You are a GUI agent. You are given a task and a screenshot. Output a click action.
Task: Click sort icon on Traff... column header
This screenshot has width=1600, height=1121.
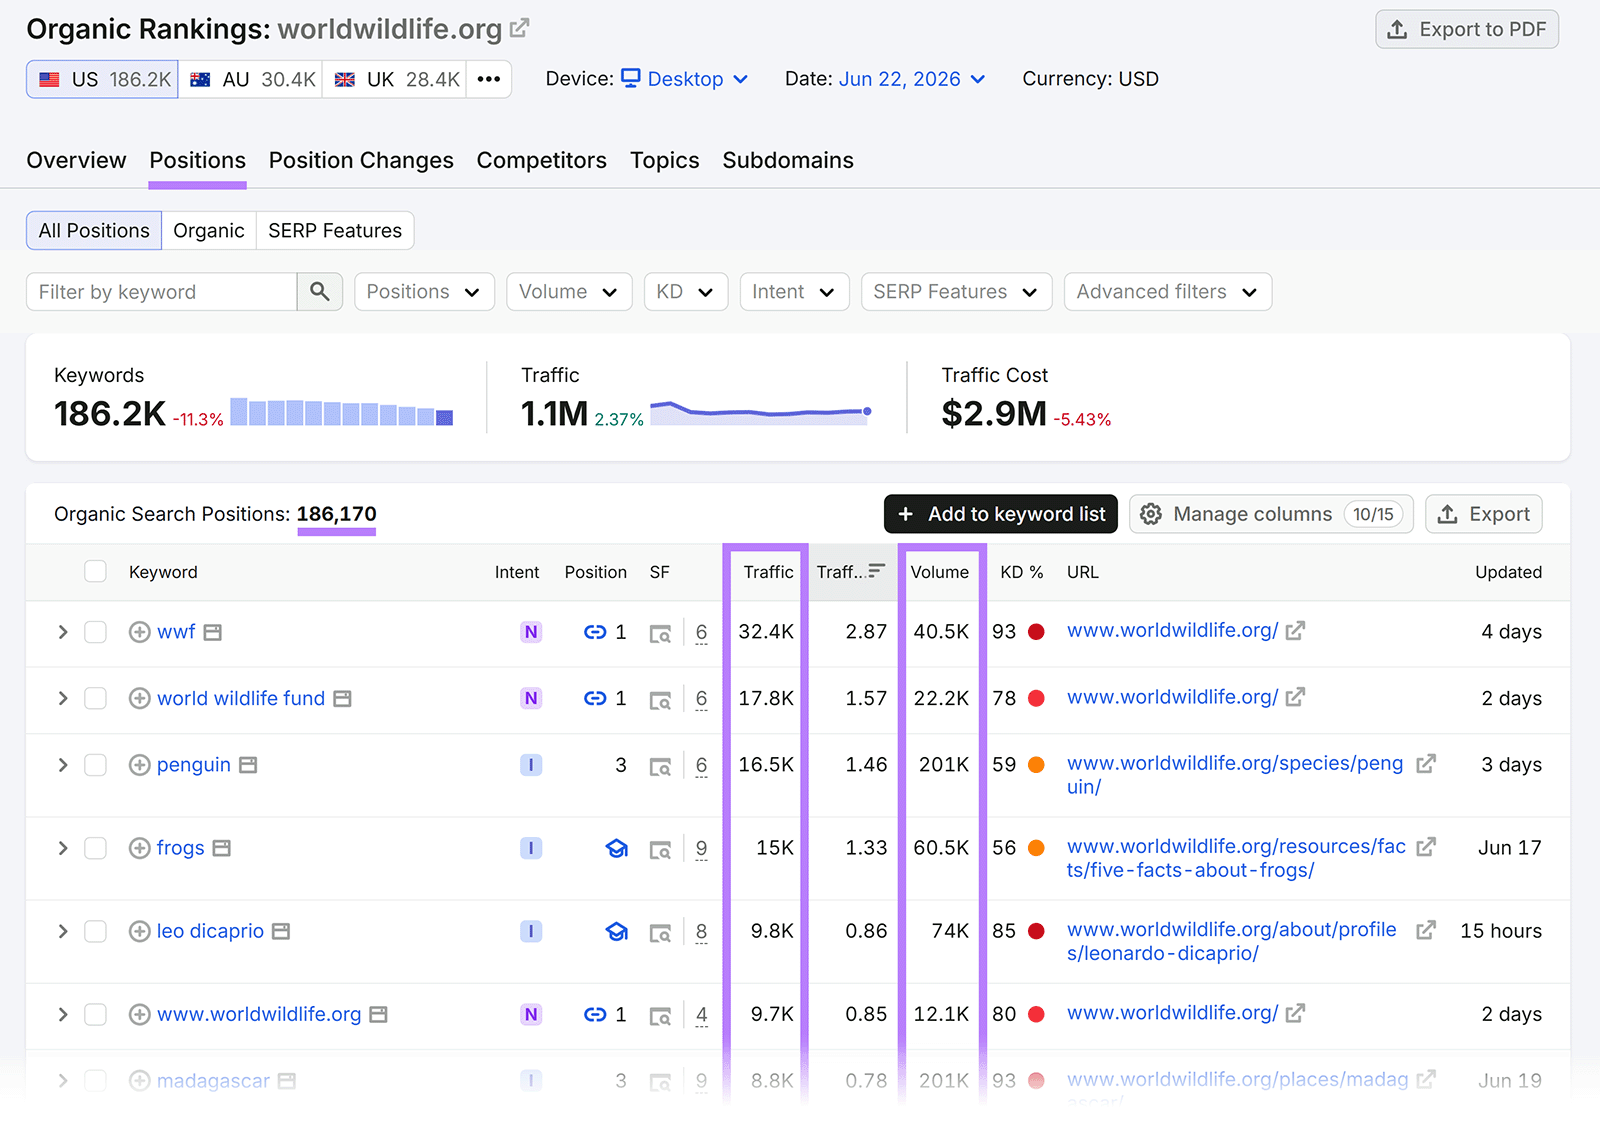877,571
